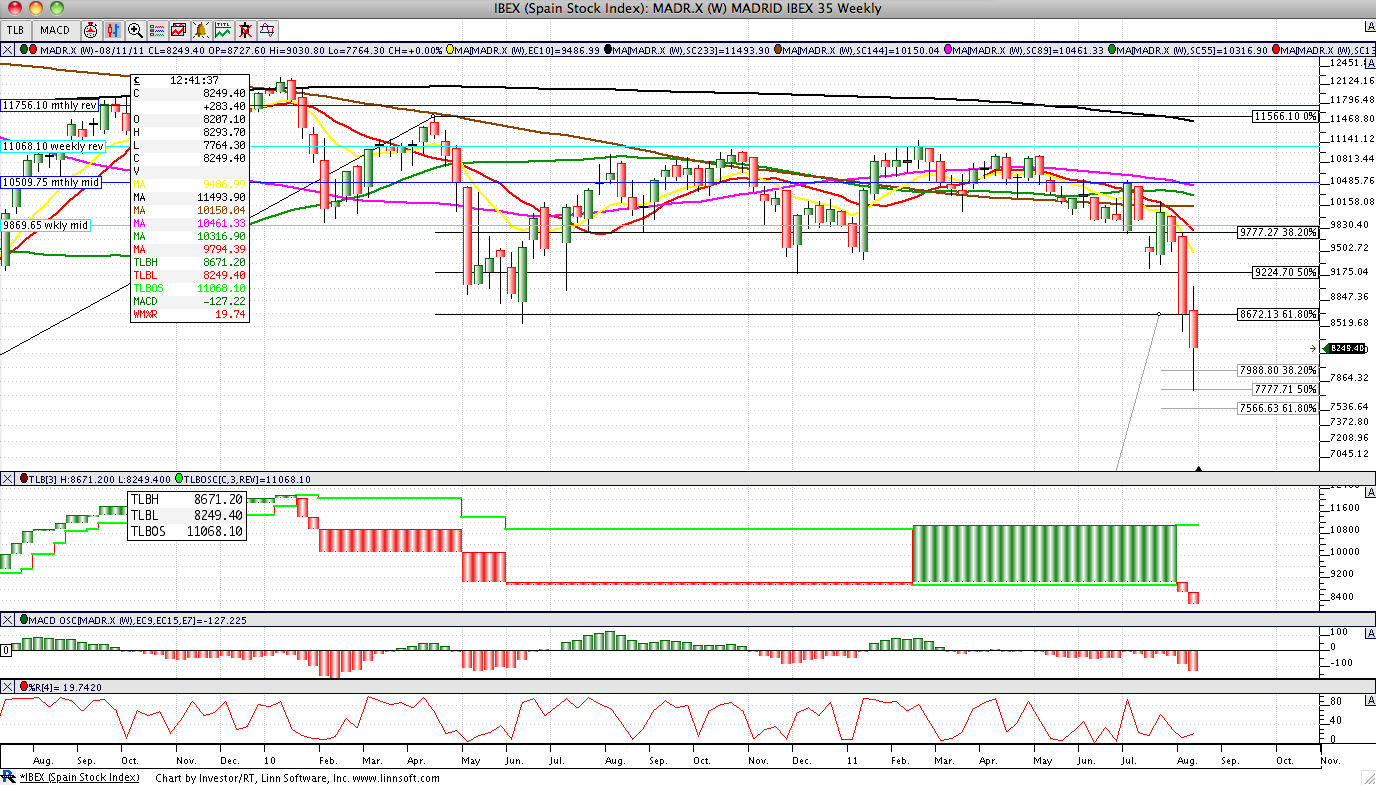Screen dimensions: 1376x785
Task: Select the pink oscillator waveform icon
Action: coord(267,30)
